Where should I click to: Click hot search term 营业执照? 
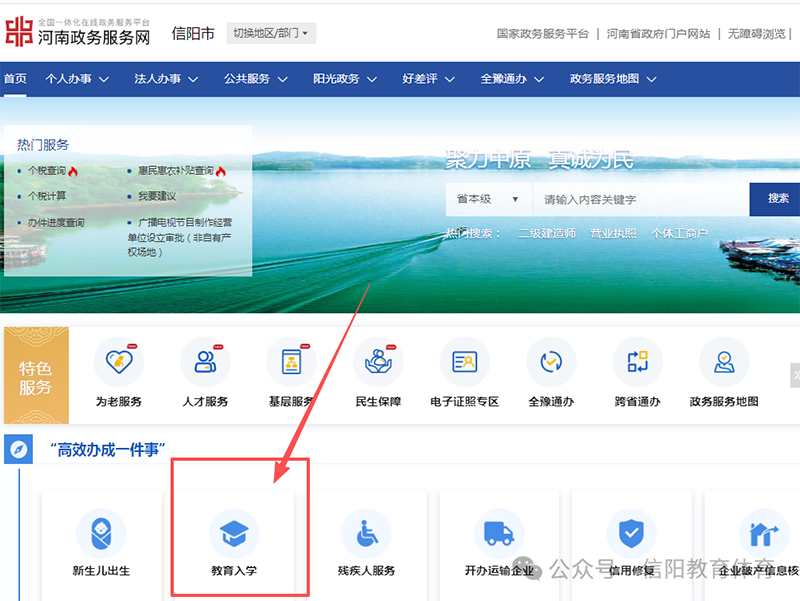[613, 233]
